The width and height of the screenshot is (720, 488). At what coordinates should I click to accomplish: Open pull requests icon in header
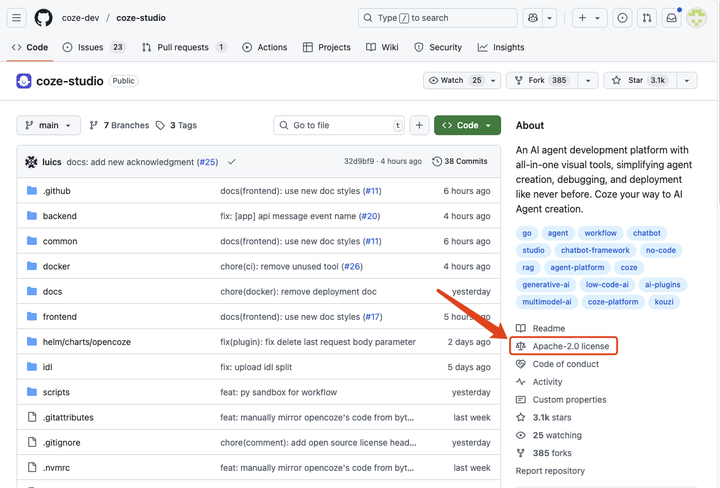click(647, 18)
